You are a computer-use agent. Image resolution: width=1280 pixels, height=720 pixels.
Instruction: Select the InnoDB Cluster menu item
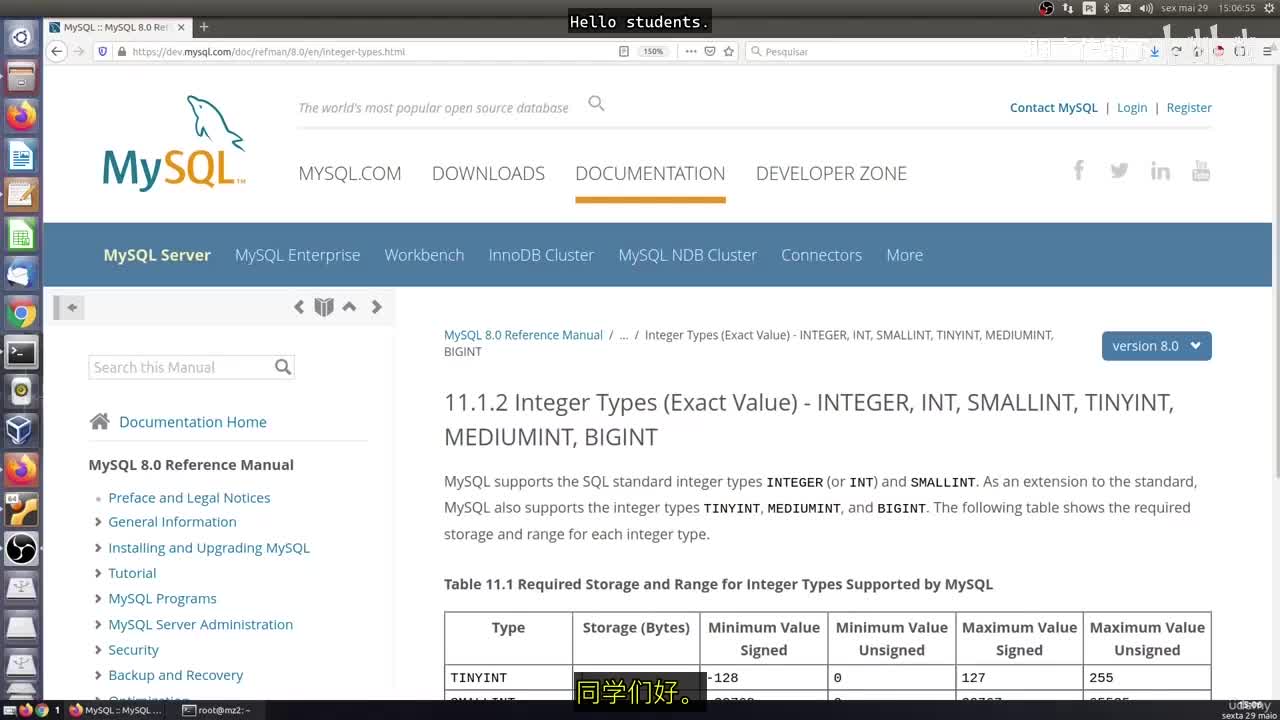click(x=541, y=255)
